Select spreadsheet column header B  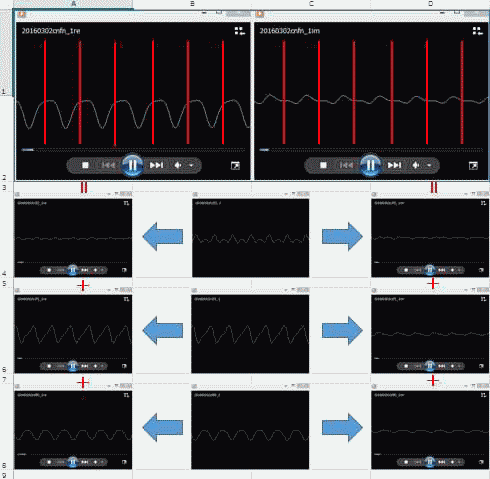point(192,4)
